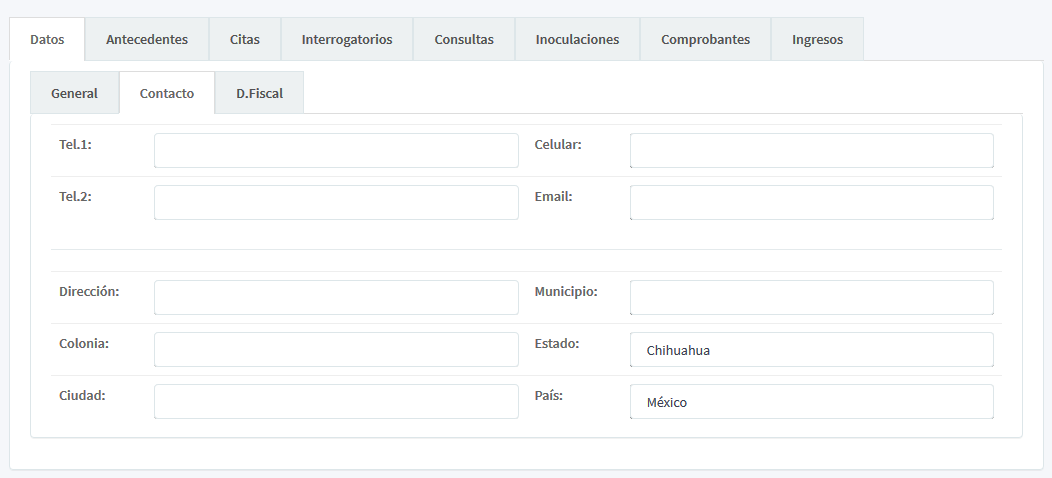The height and width of the screenshot is (478, 1052).
Task: Select the Email text field
Action: click(x=811, y=203)
